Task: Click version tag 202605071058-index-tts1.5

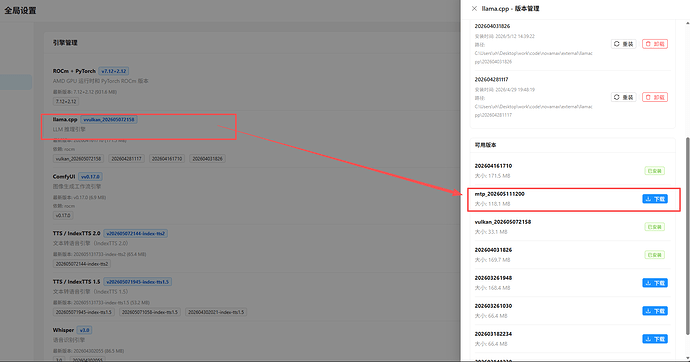Action: pos(150,312)
